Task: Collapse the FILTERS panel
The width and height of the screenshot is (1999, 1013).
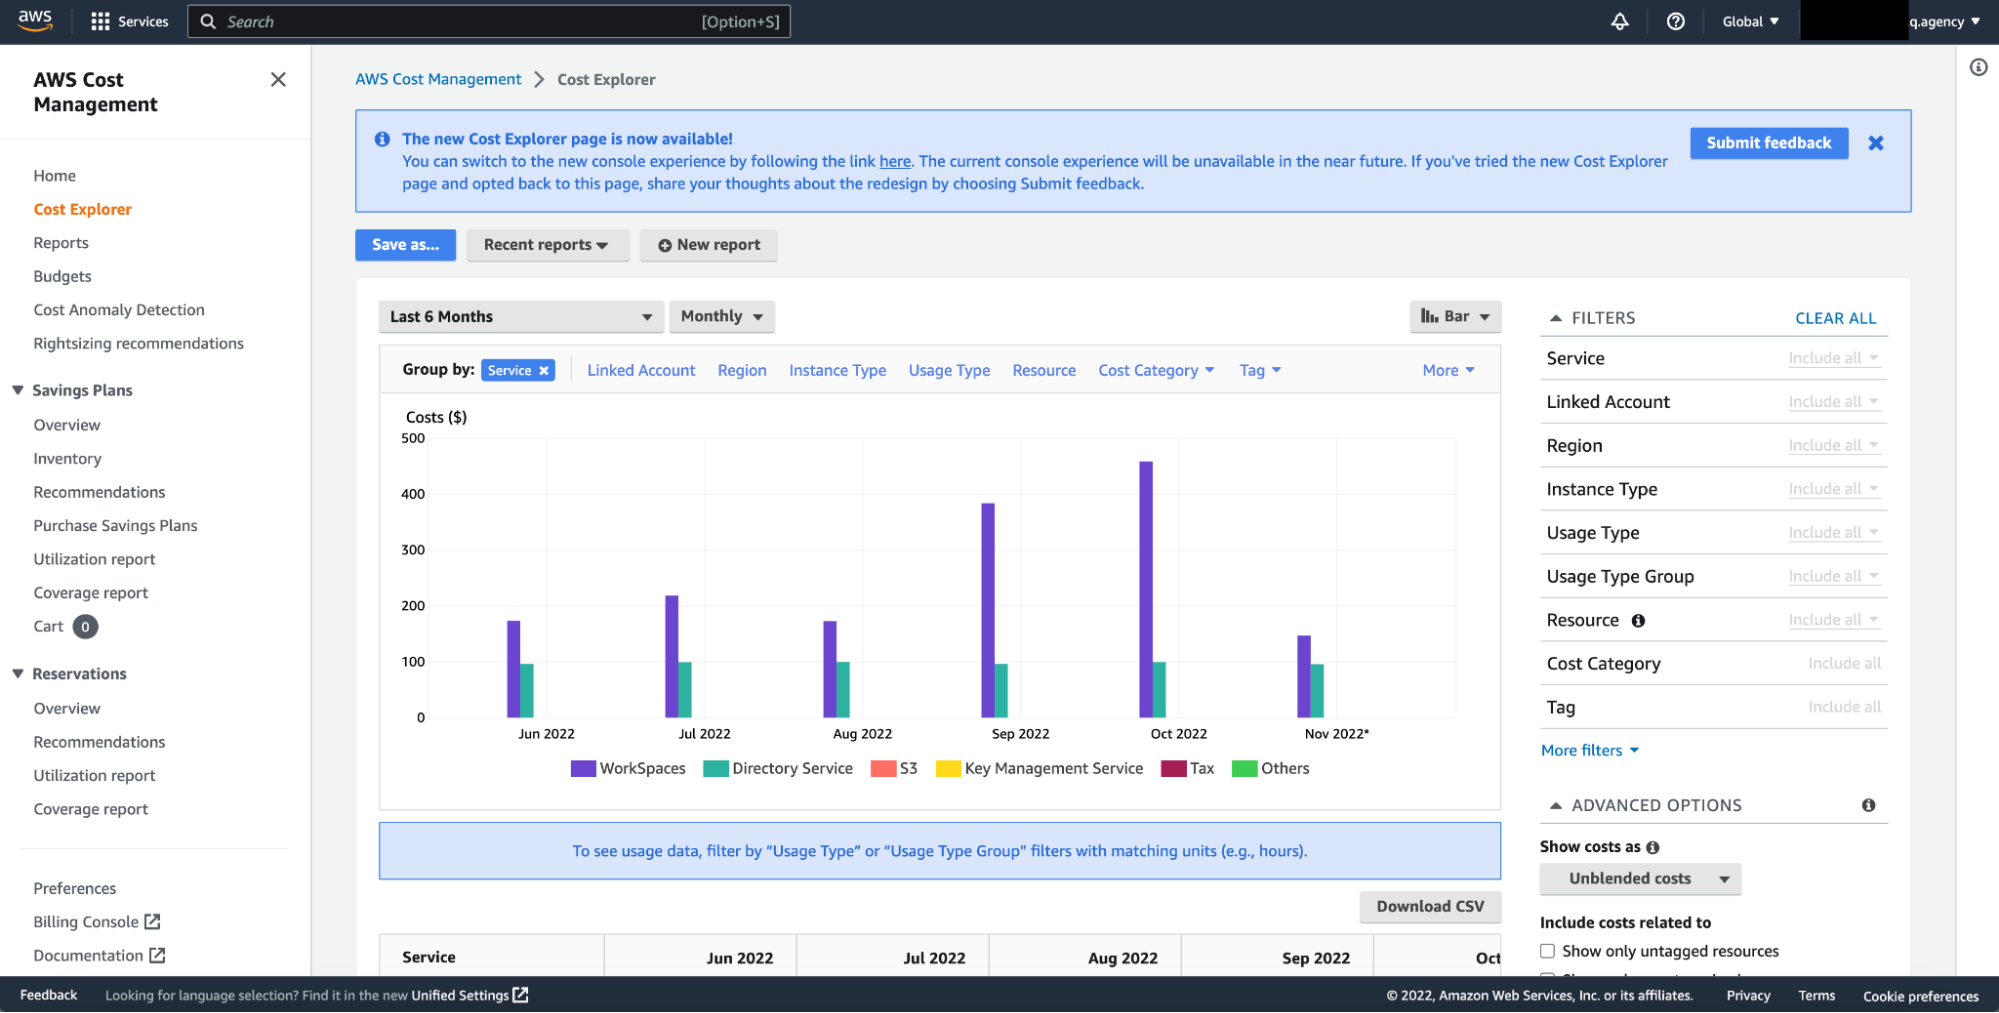Action: [1555, 318]
